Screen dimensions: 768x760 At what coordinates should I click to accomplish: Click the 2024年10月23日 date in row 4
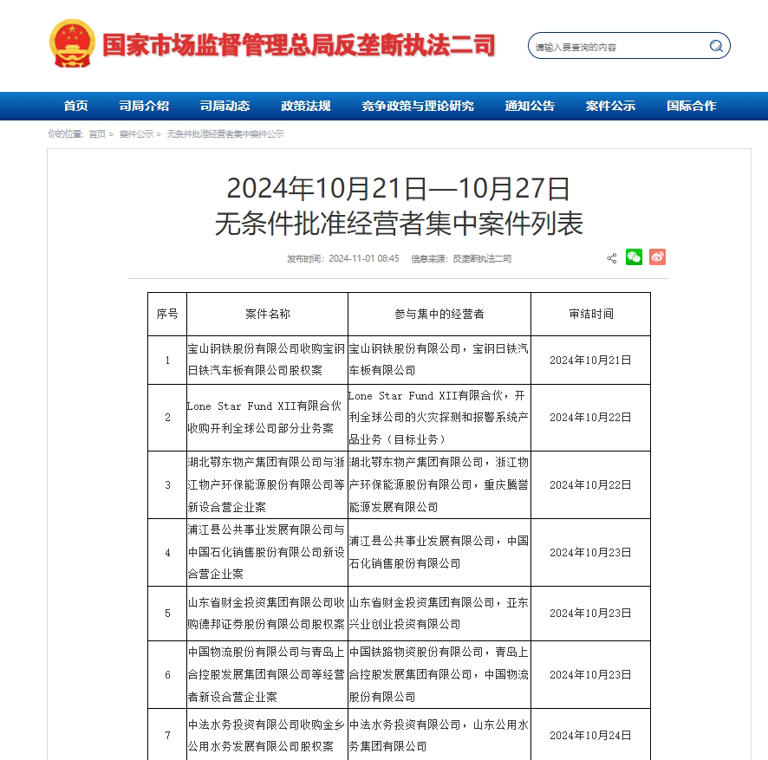point(590,552)
